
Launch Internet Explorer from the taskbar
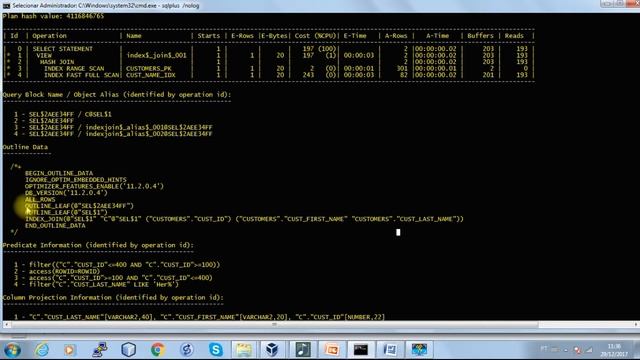pyautogui.click(x=41, y=350)
